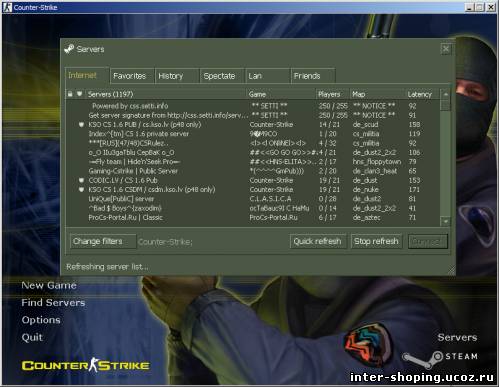This screenshot has height=387, width=499.
Task: Click the shield icon beside KSO CS 1.6 PUB
Action: click(x=81, y=125)
